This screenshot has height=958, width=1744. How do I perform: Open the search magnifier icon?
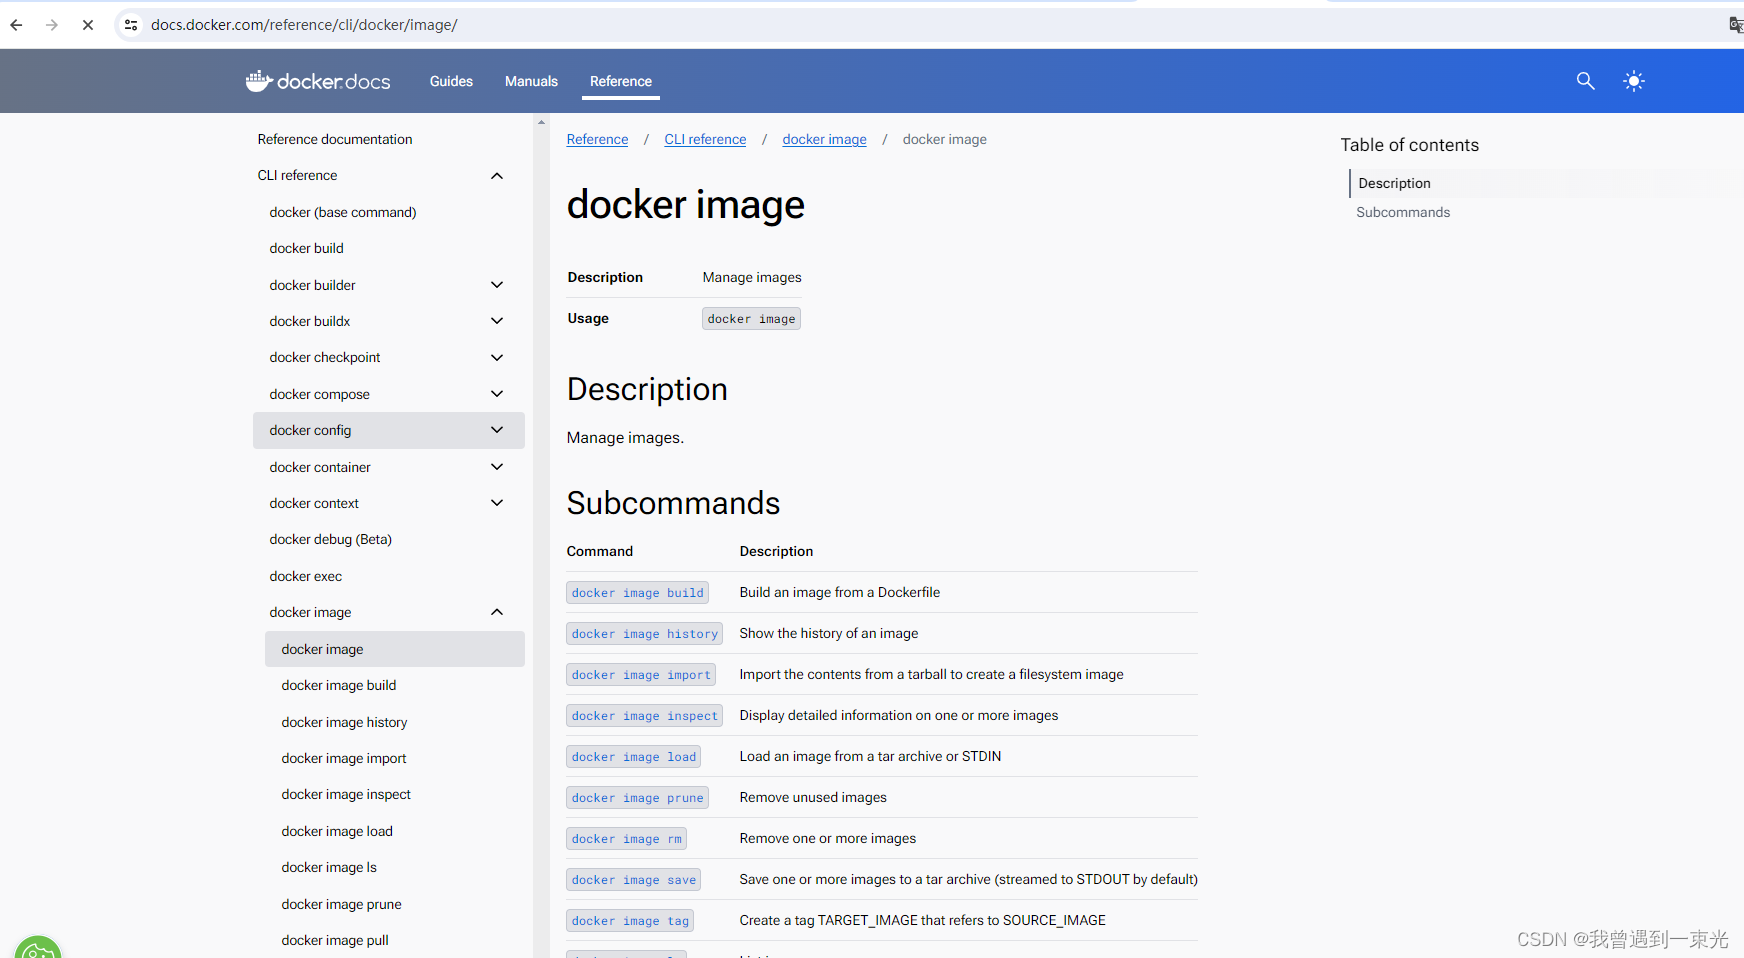pos(1585,81)
